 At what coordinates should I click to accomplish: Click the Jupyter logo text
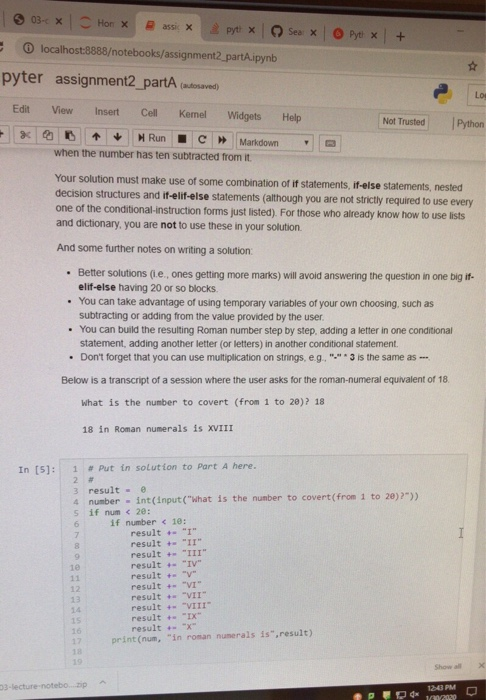point(21,77)
